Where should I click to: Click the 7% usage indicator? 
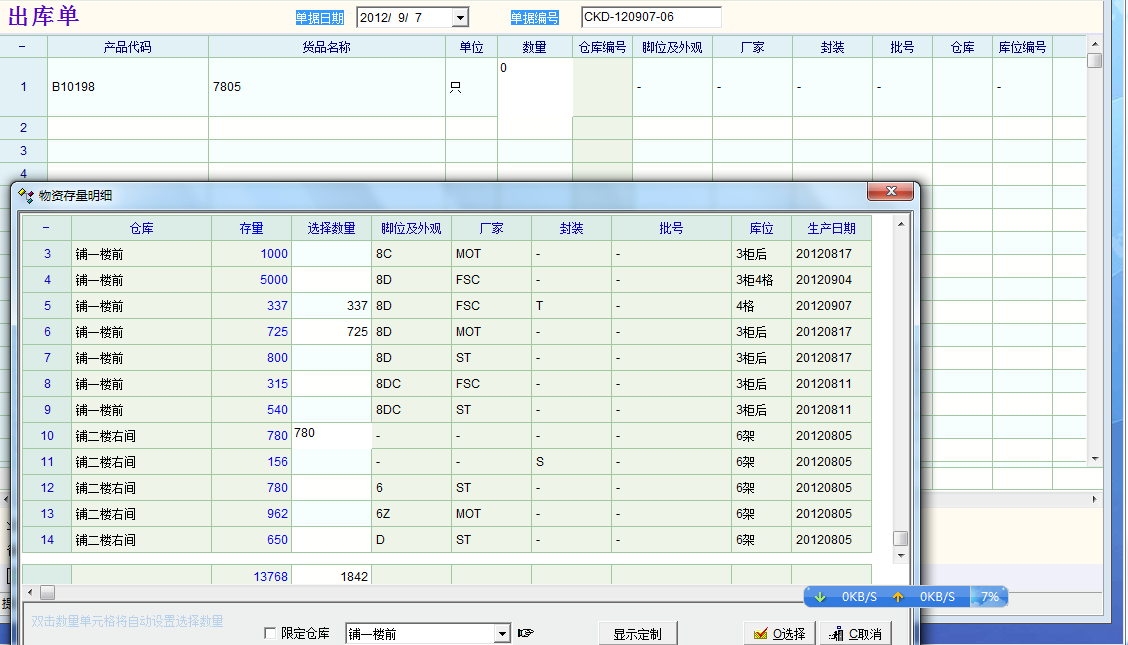(x=989, y=597)
